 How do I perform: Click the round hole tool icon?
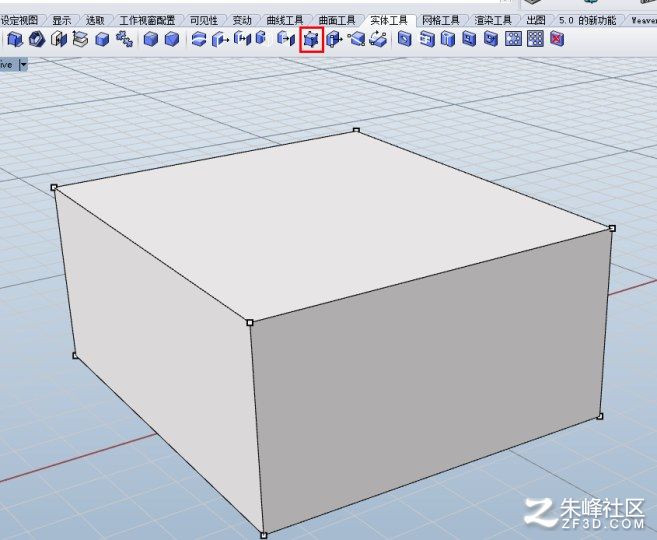tap(404, 39)
